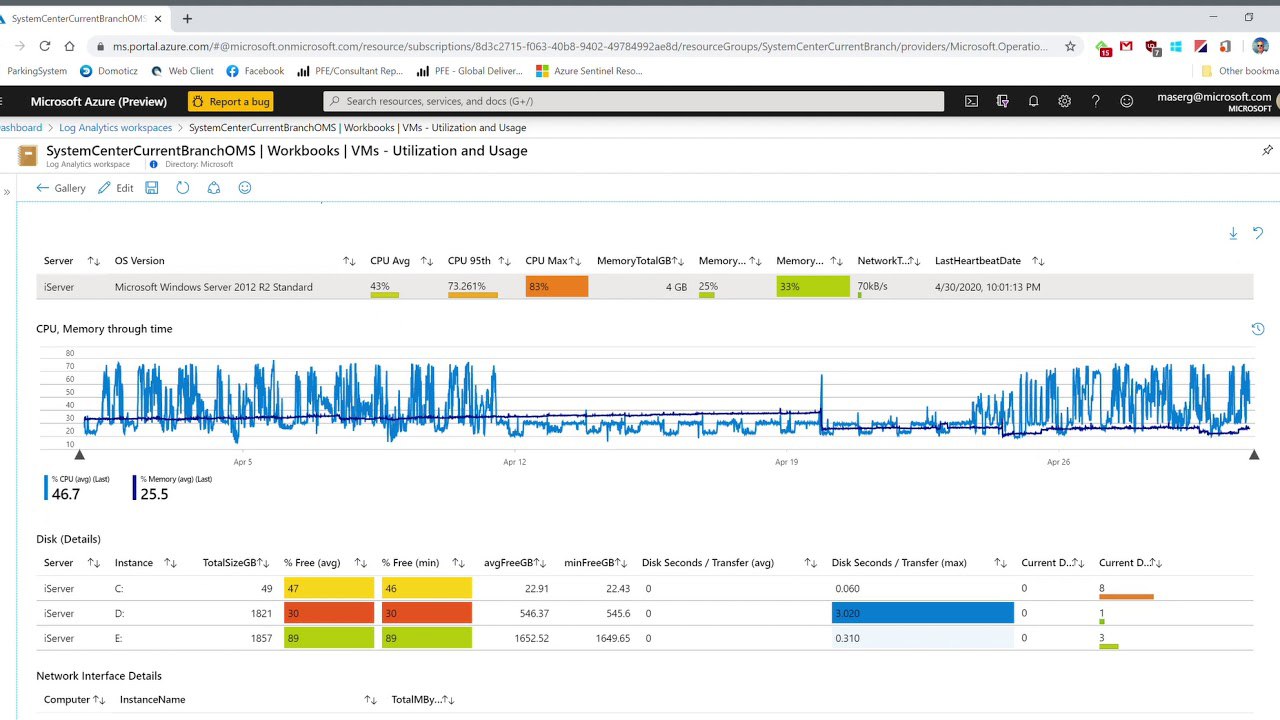Click blue 3.020 disk transfer cell

coord(922,613)
